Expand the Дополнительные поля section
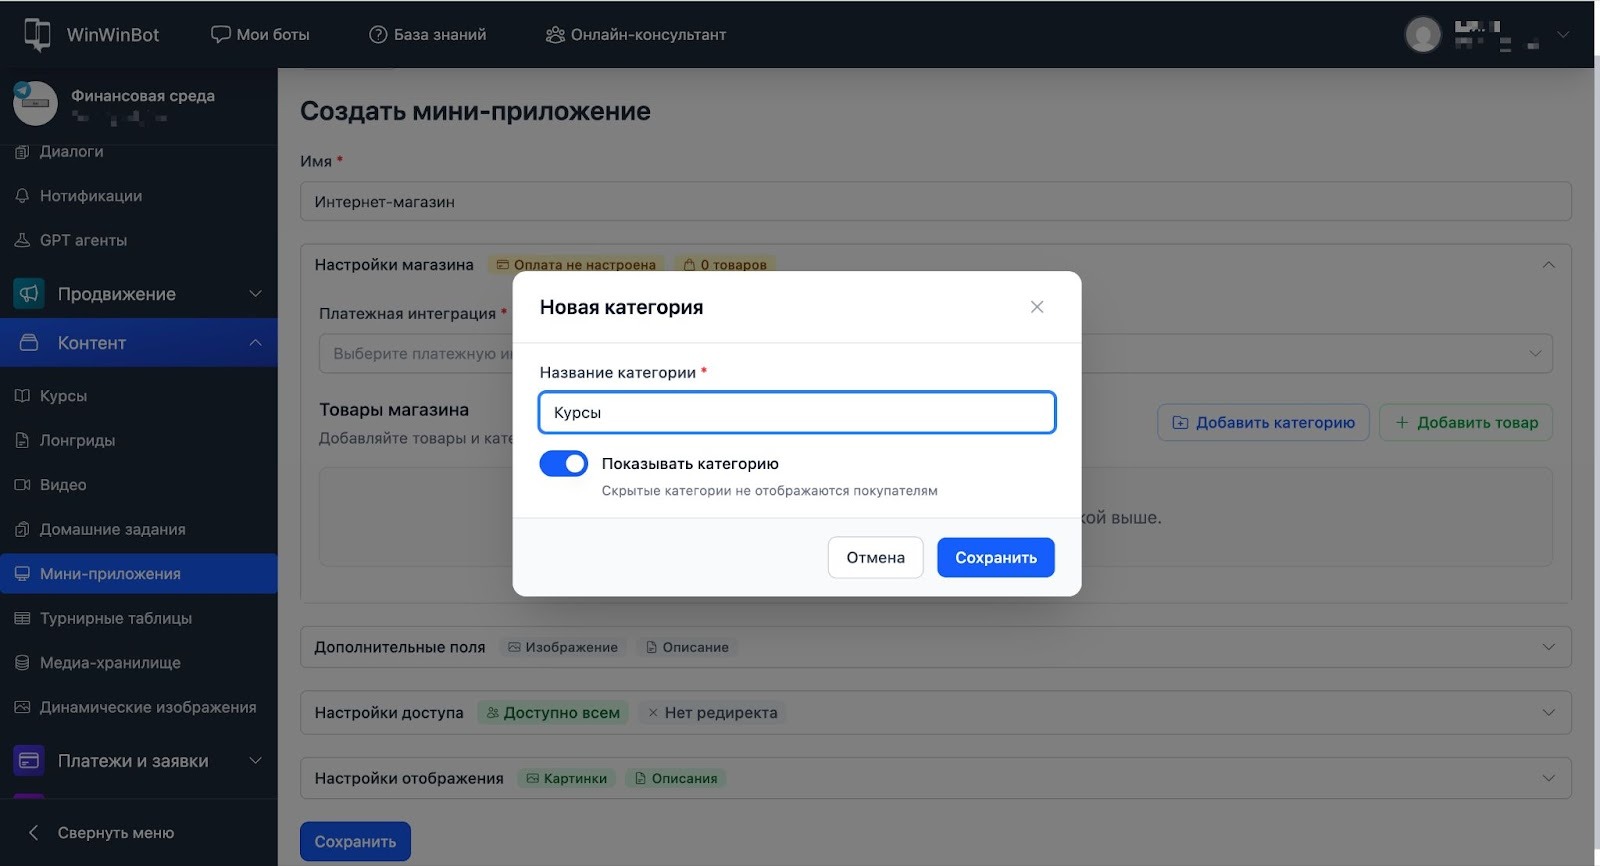The image size is (1600, 866). coord(1548,647)
